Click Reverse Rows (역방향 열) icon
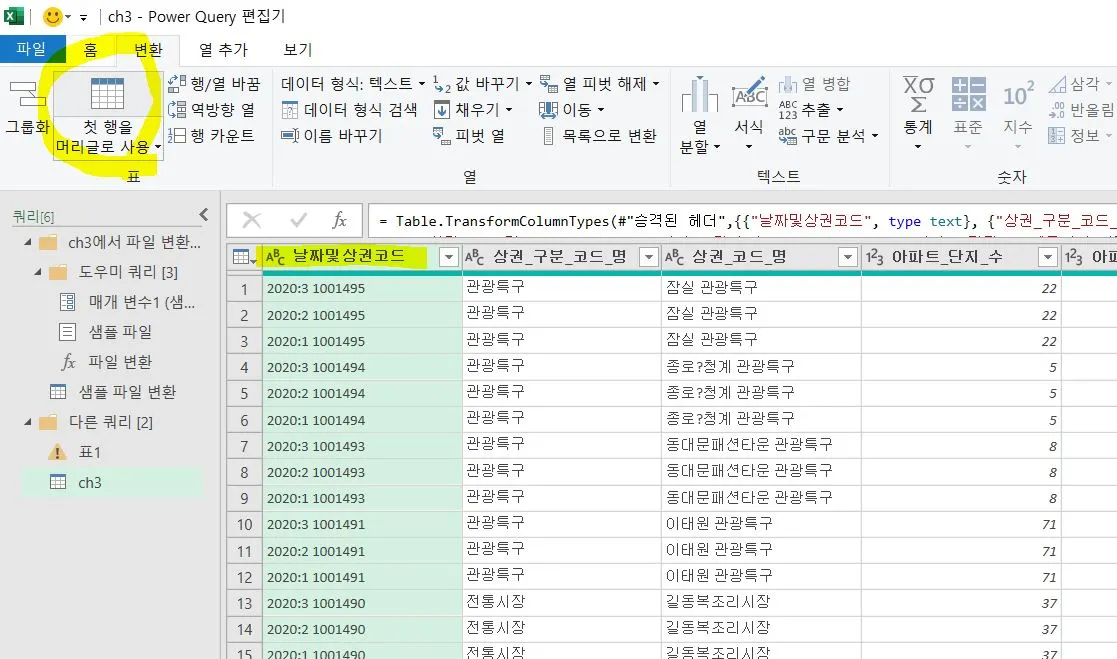This screenshot has height=659, width=1117. coord(177,110)
